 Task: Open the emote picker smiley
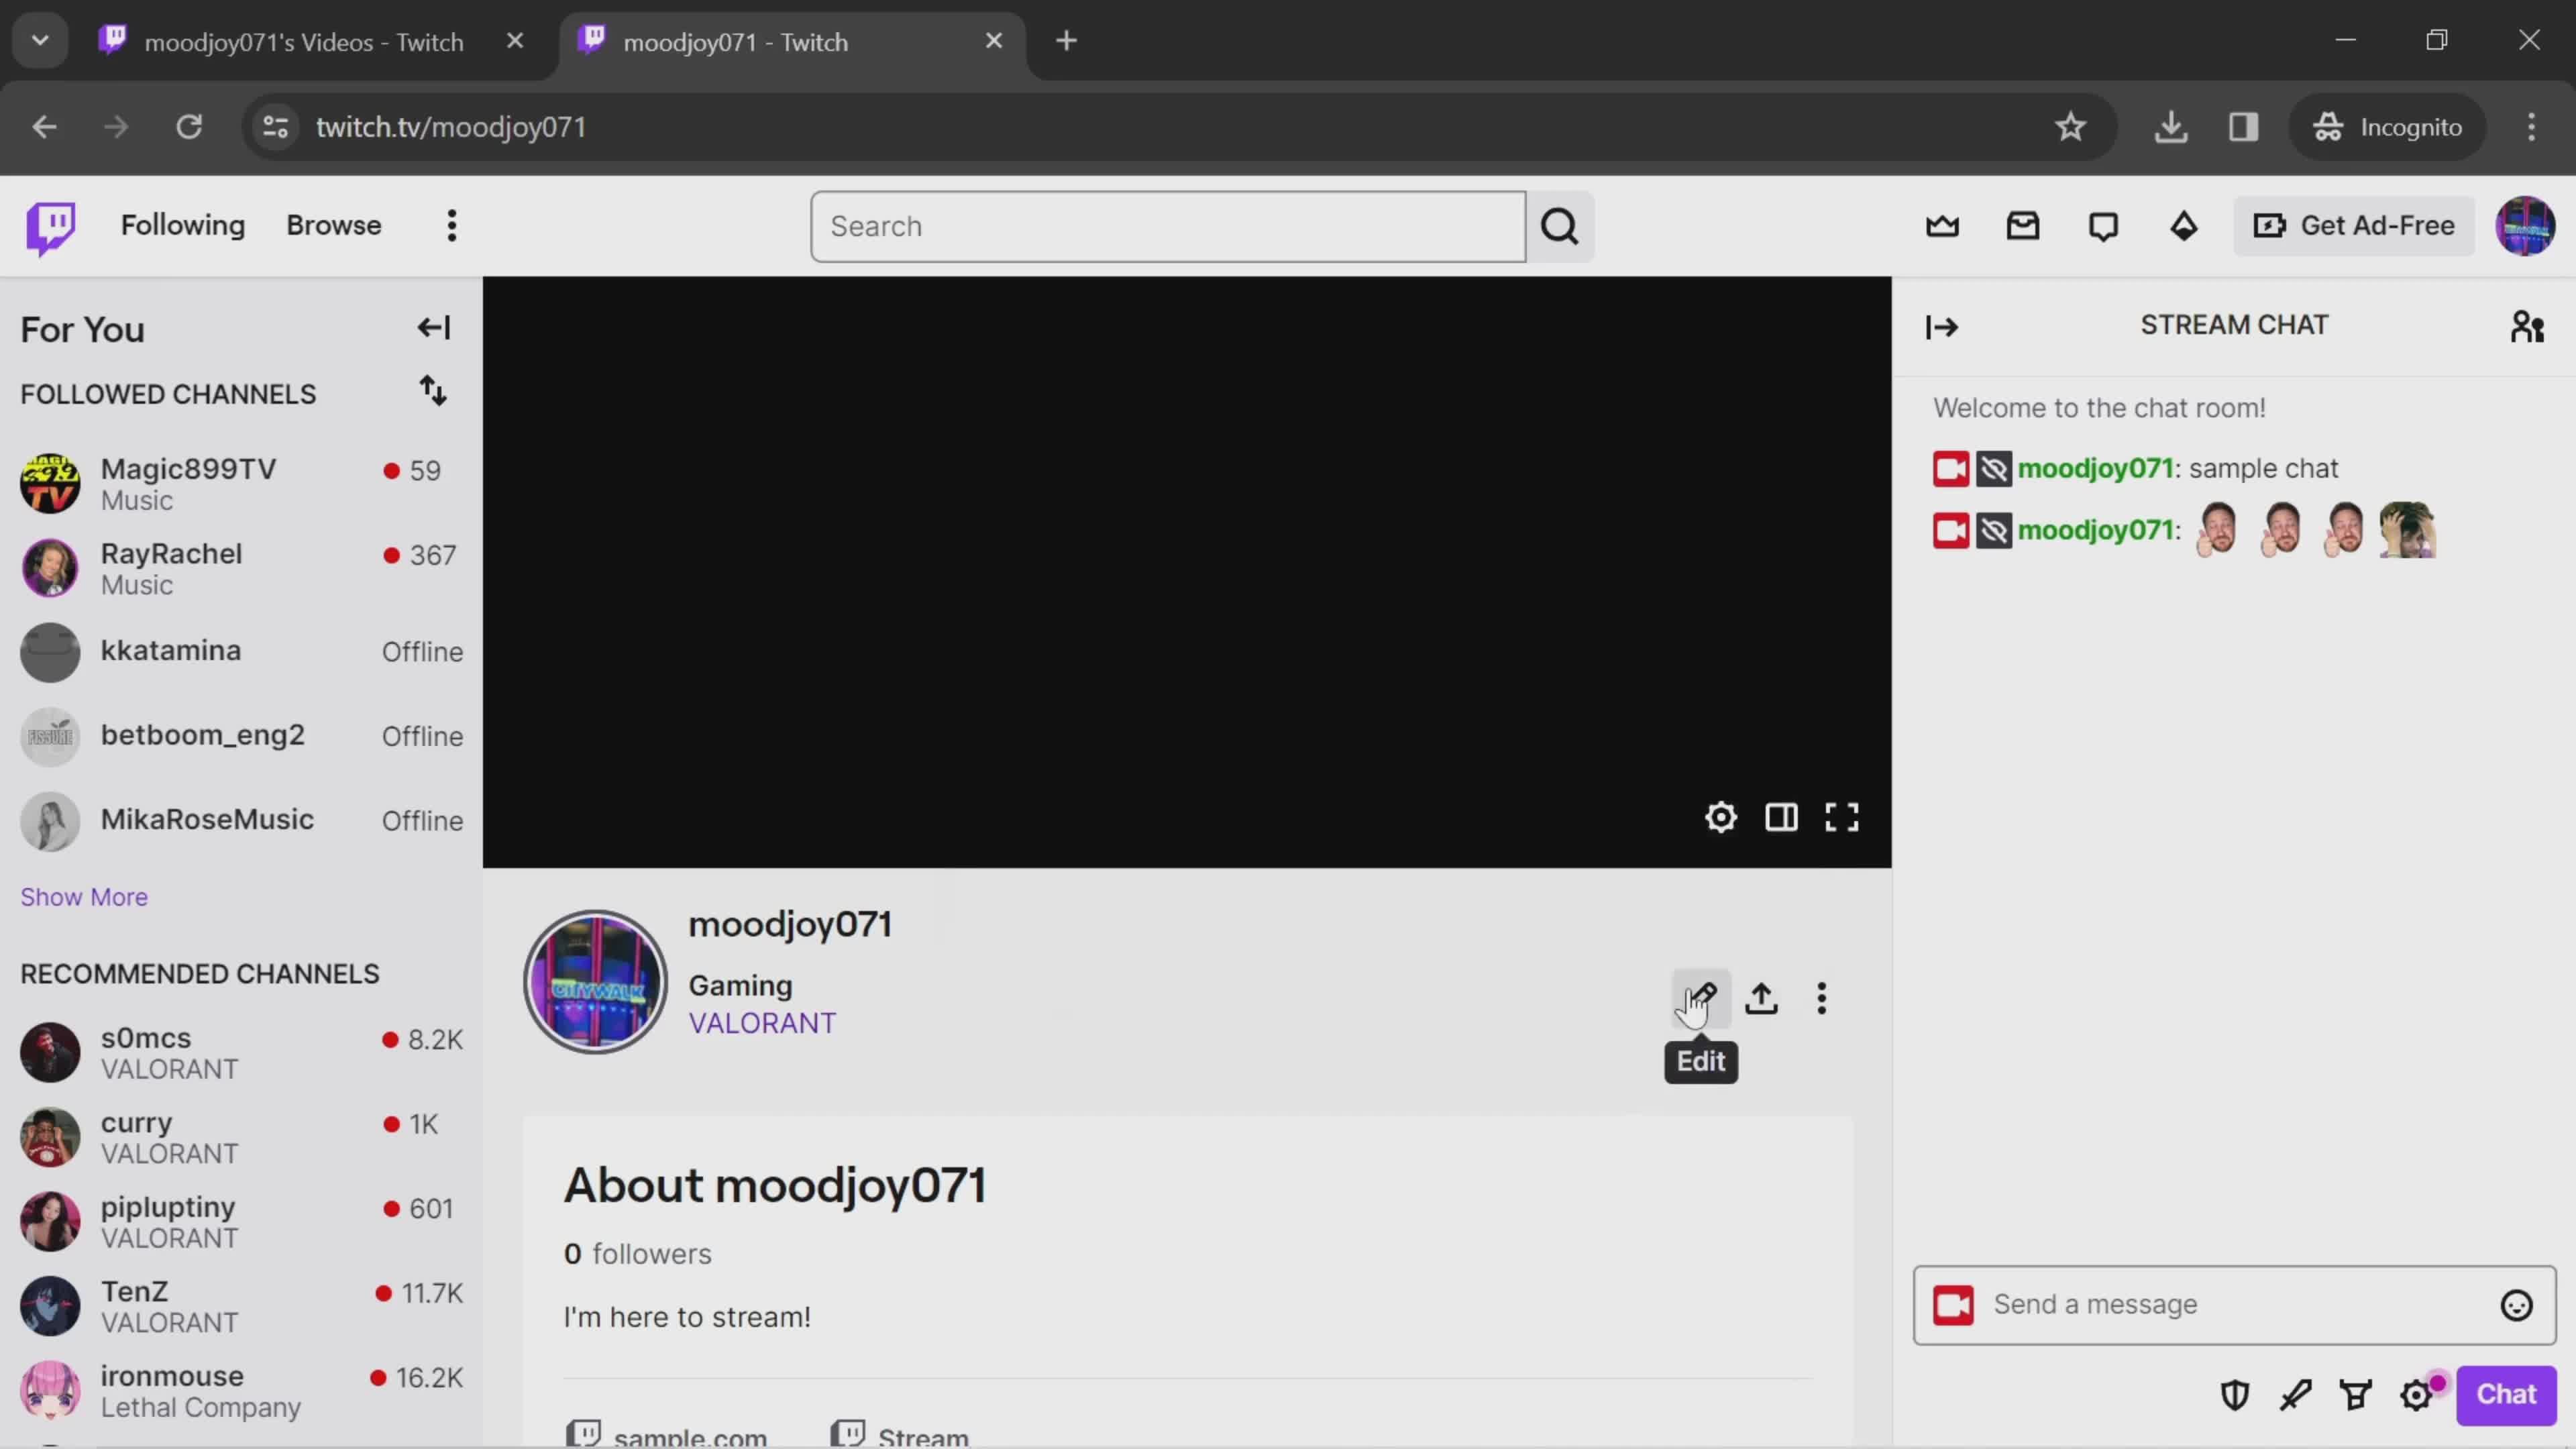(2516, 1305)
